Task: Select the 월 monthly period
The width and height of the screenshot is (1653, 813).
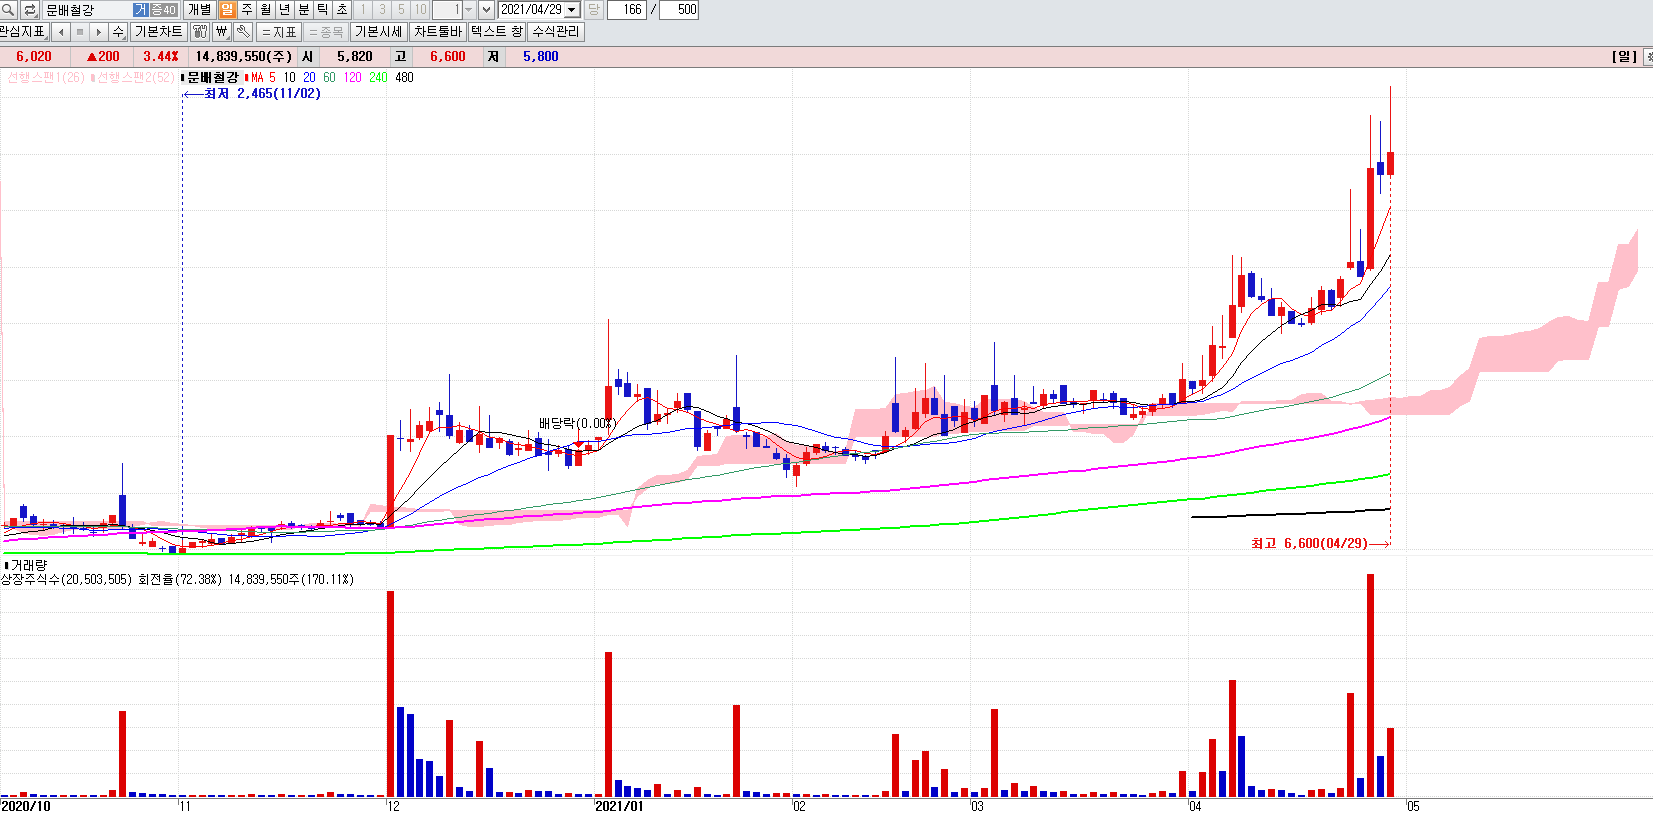Action: click(265, 10)
